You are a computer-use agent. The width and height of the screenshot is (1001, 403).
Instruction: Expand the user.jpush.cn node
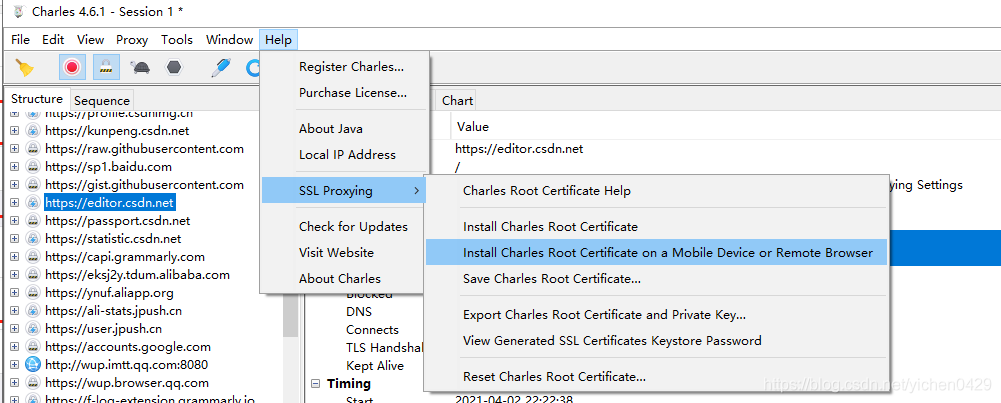(15, 329)
